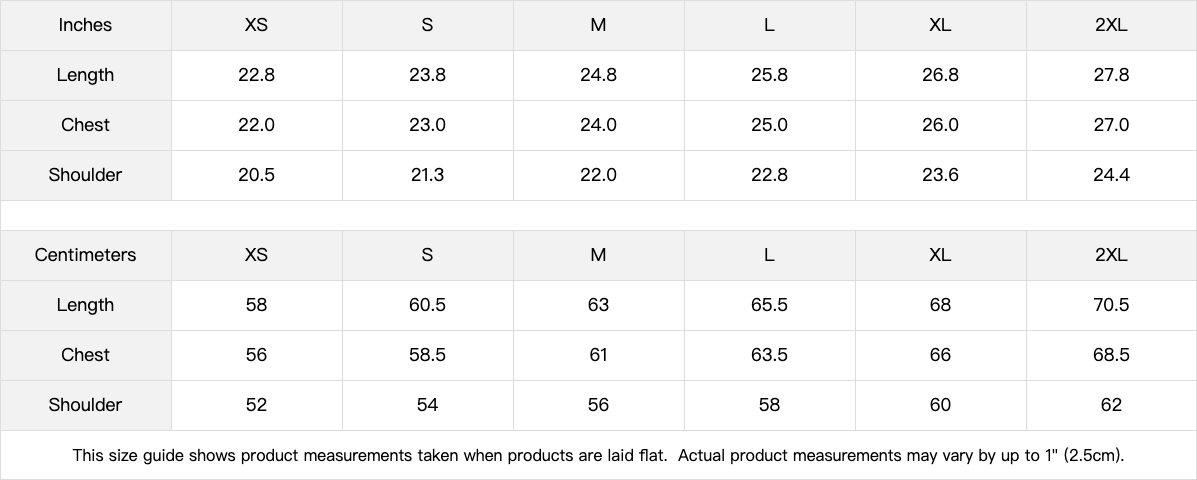Click the 70.5 length value for 2XL

tap(1111, 305)
